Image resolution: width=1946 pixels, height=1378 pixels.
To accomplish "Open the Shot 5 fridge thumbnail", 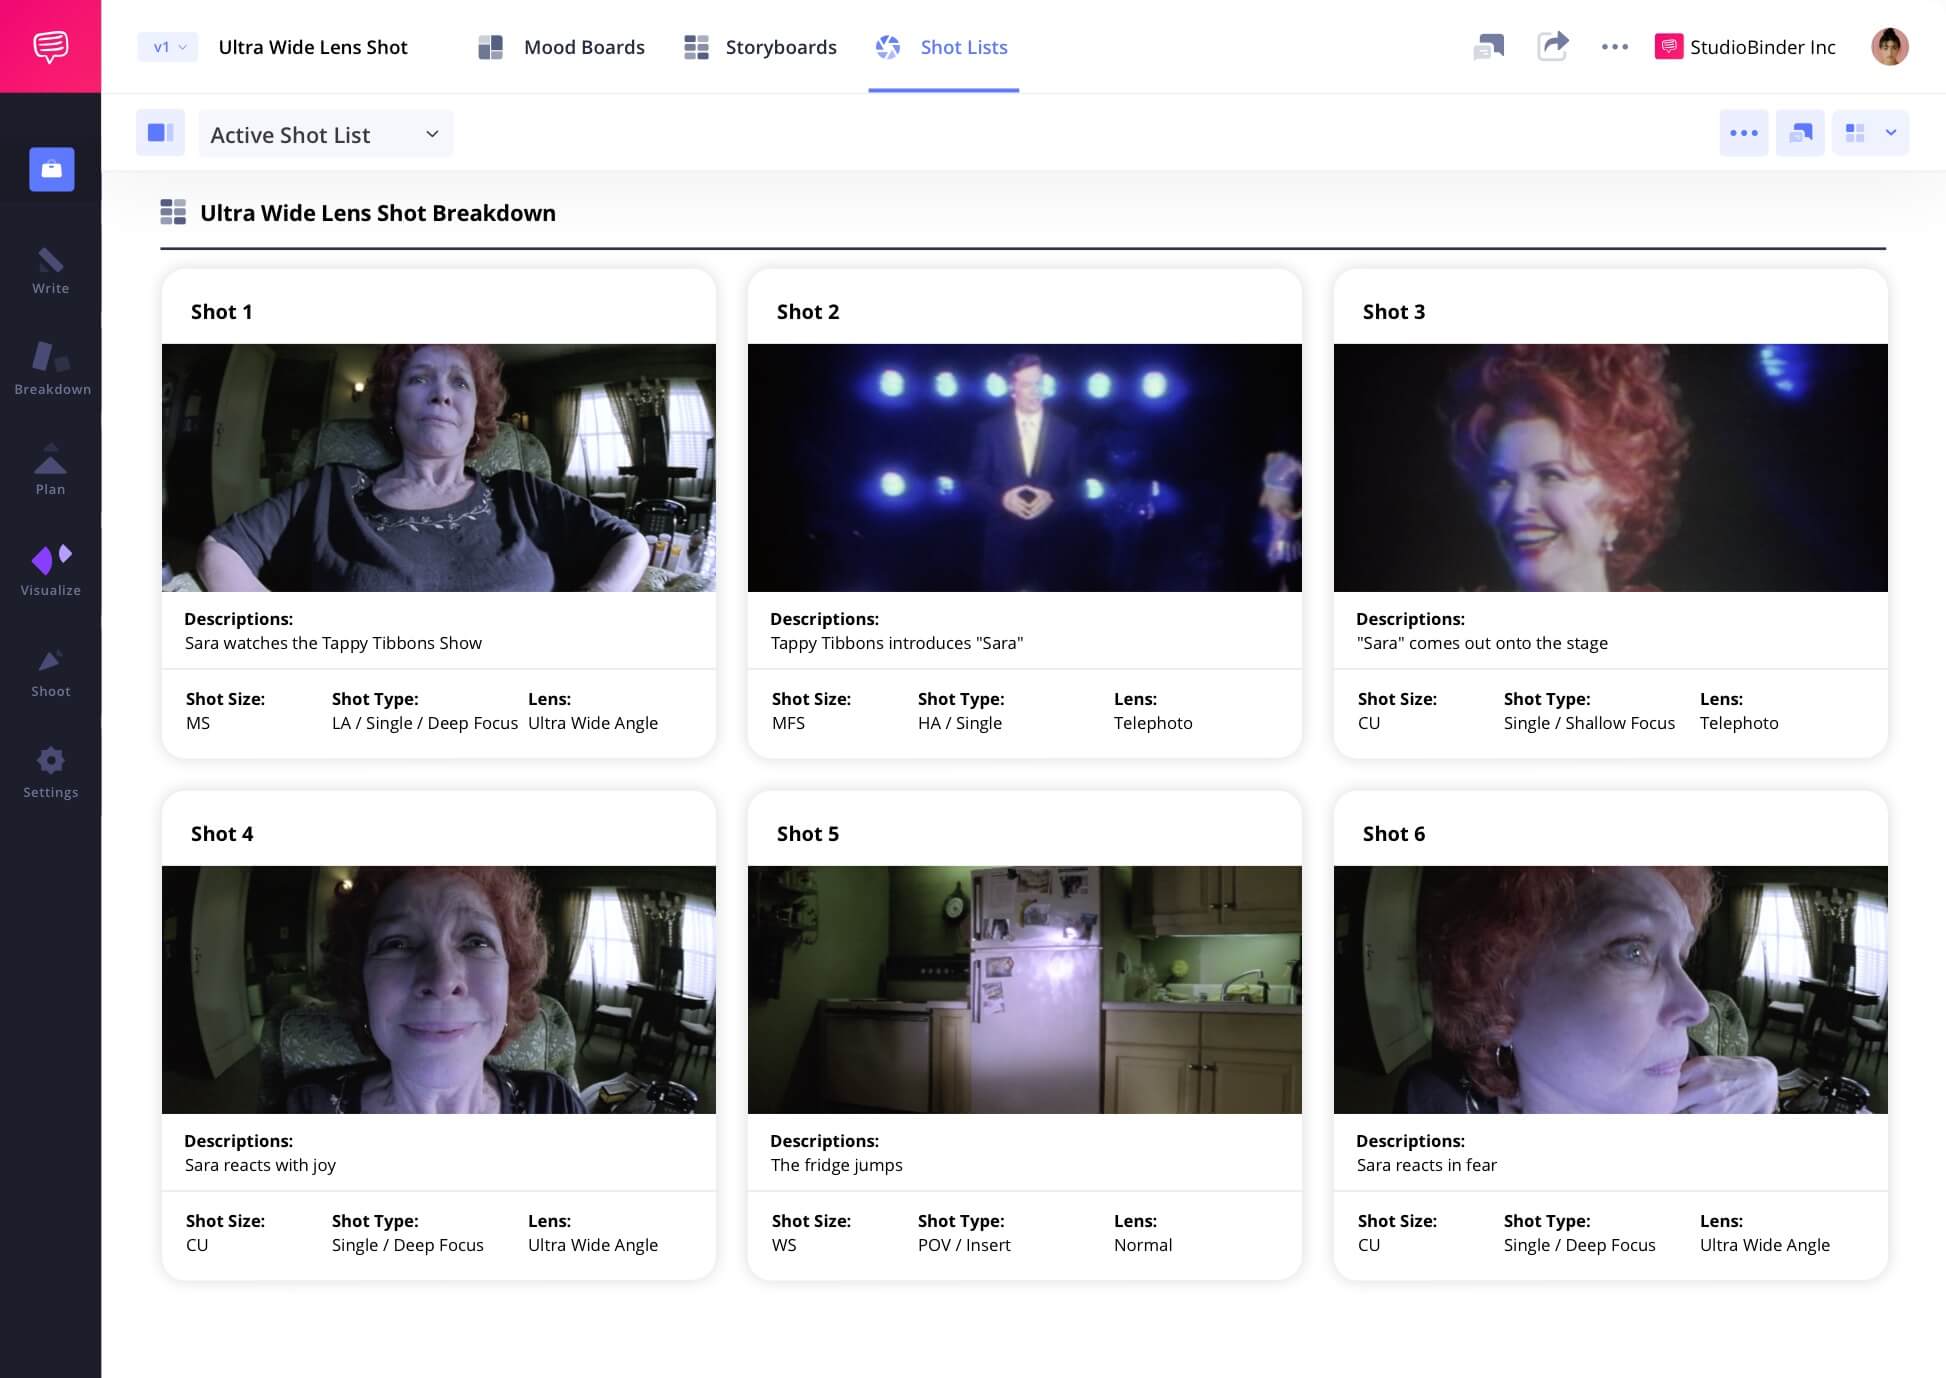I will tap(1024, 989).
